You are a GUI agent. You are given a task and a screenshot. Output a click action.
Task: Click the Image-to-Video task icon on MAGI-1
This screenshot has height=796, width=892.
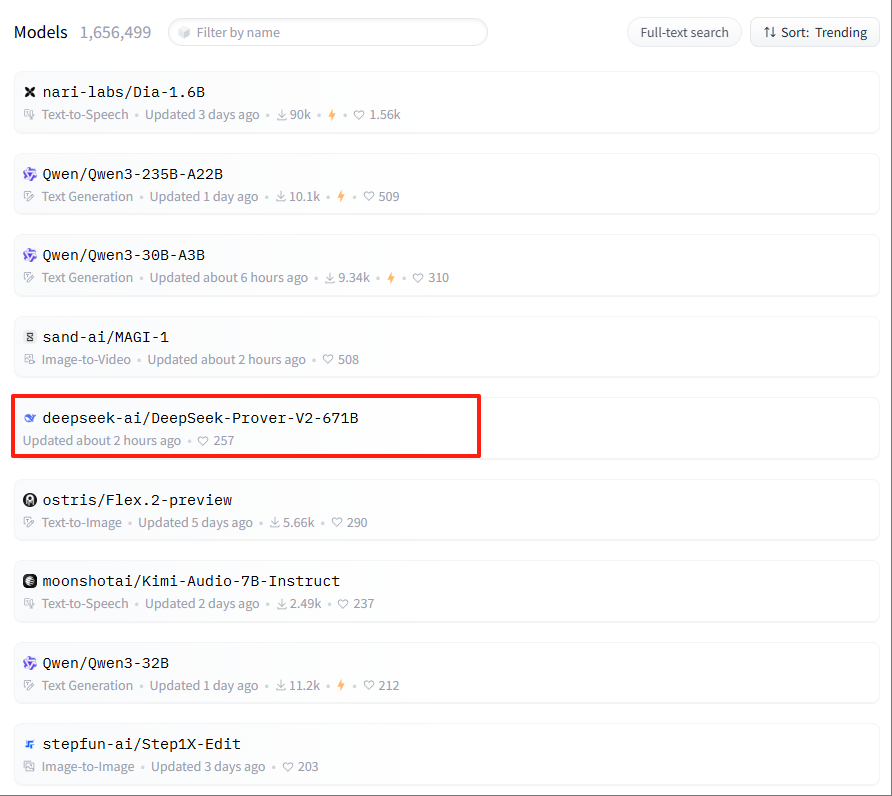coord(29,360)
